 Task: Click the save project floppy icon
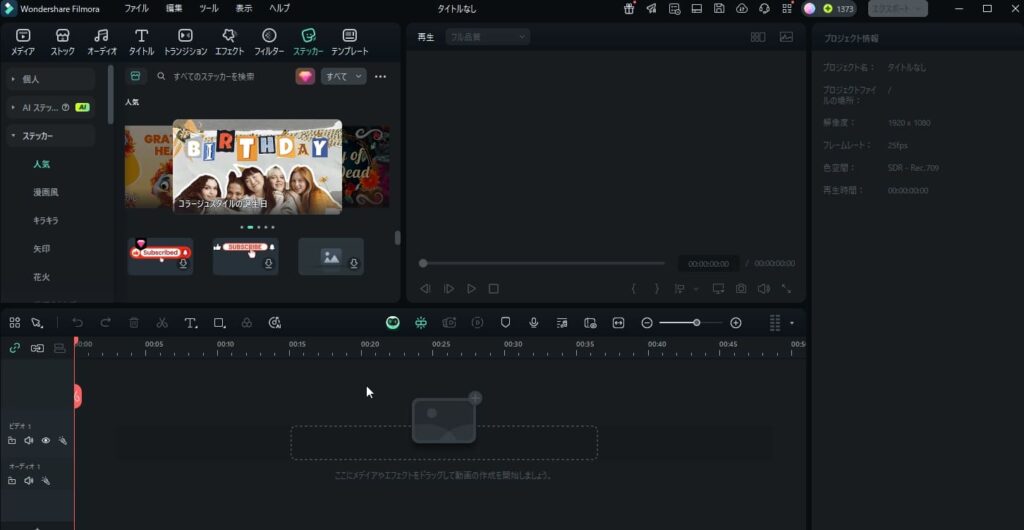tap(719, 8)
